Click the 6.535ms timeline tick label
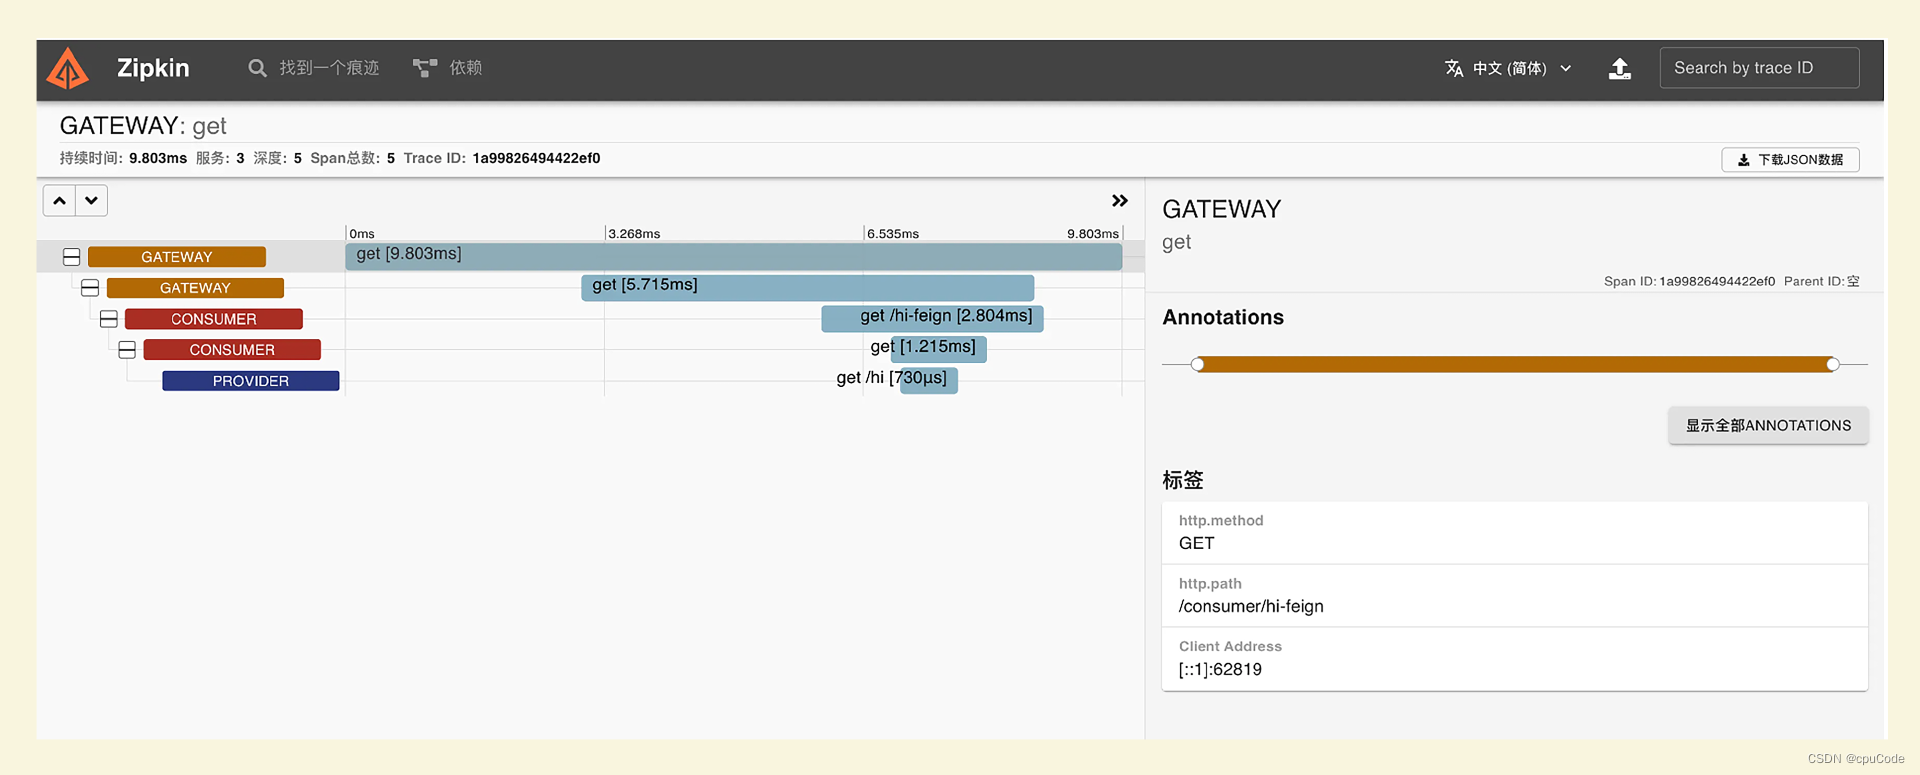 tap(893, 233)
